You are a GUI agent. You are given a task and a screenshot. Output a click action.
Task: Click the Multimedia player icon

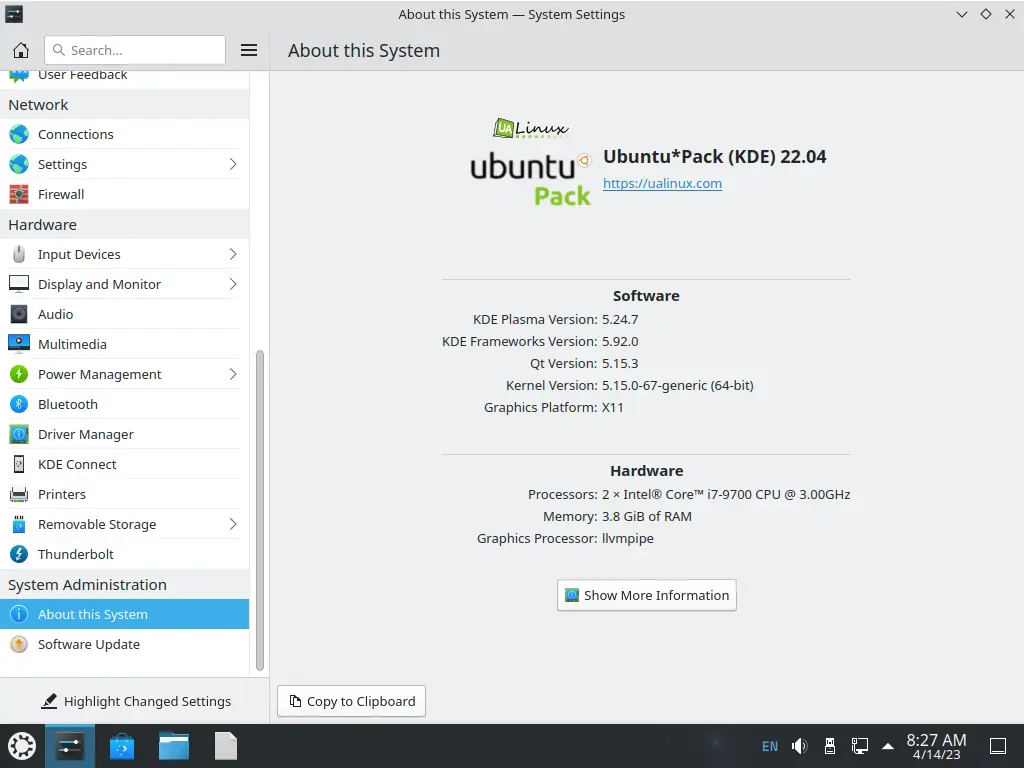(x=19, y=344)
